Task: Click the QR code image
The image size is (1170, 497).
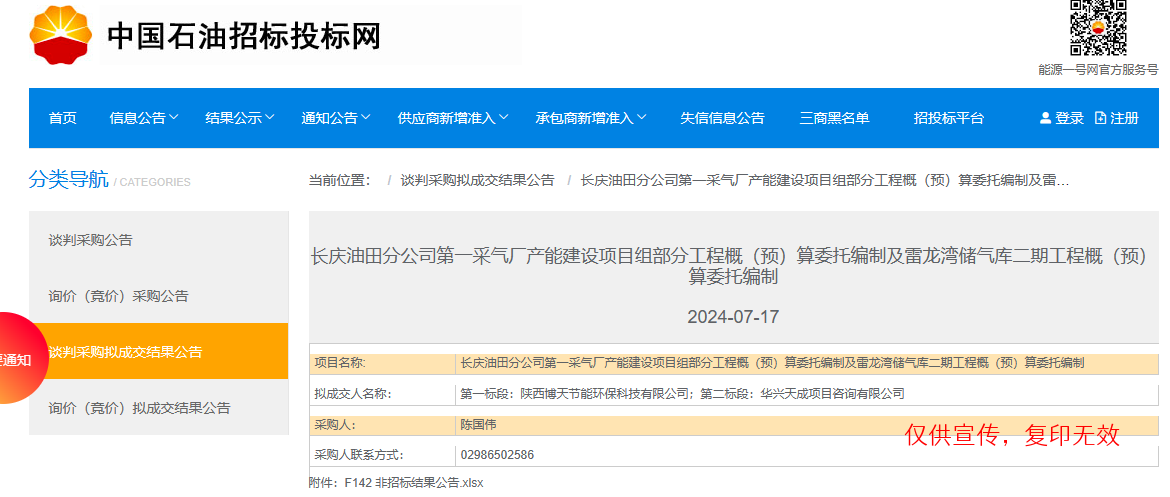Action: coord(1098,28)
